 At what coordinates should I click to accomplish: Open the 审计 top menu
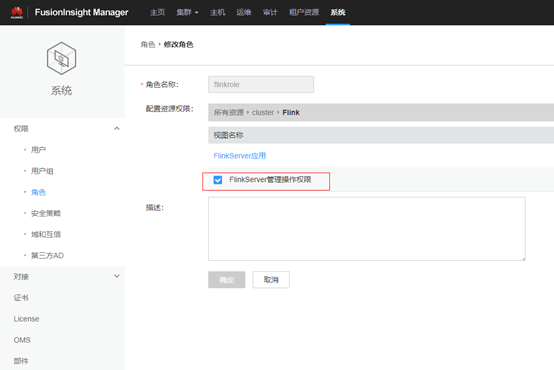point(270,12)
